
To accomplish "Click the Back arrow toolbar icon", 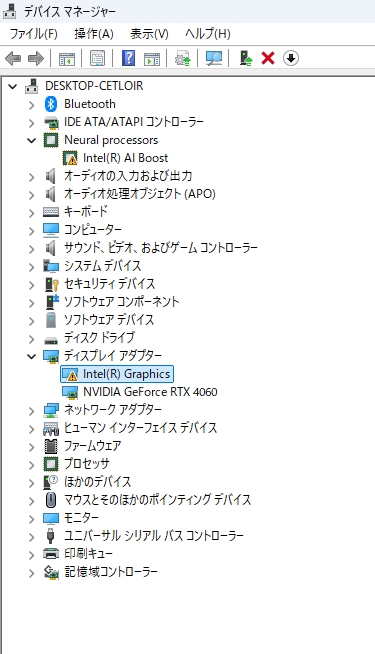I will (x=13, y=58).
